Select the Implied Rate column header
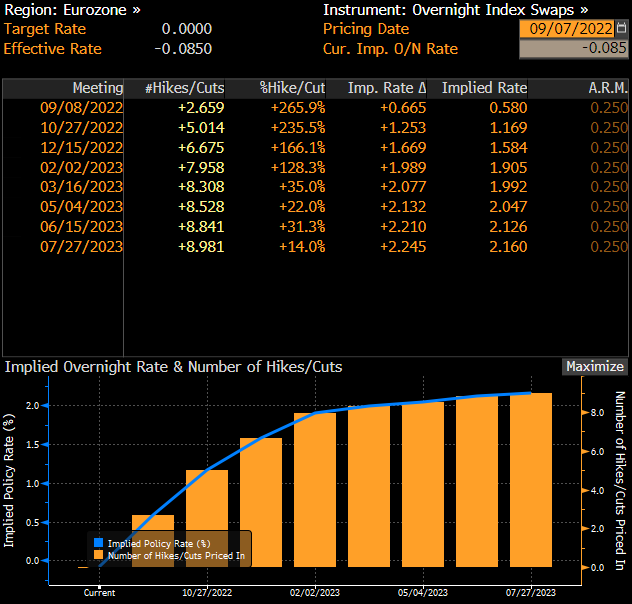The height and width of the screenshot is (604, 632). point(484,88)
